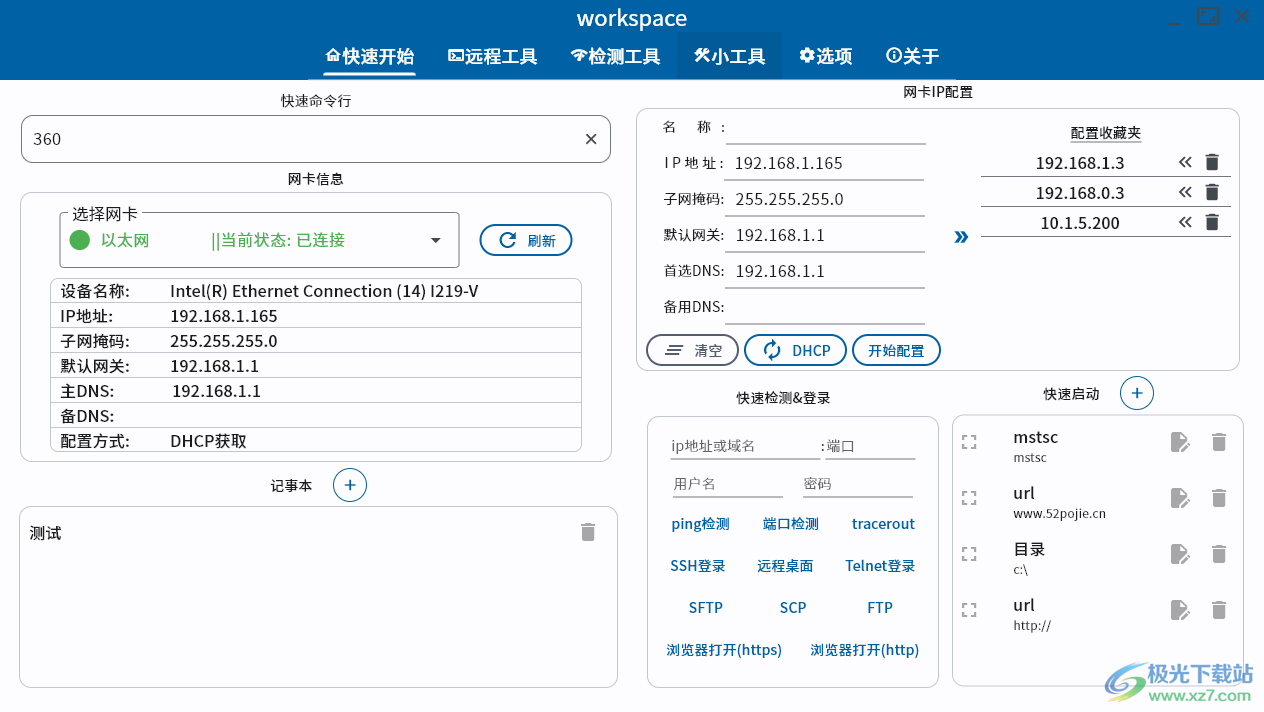The image size is (1264, 712).
Task: Edit the http:// url entry
Action: (1180, 610)
